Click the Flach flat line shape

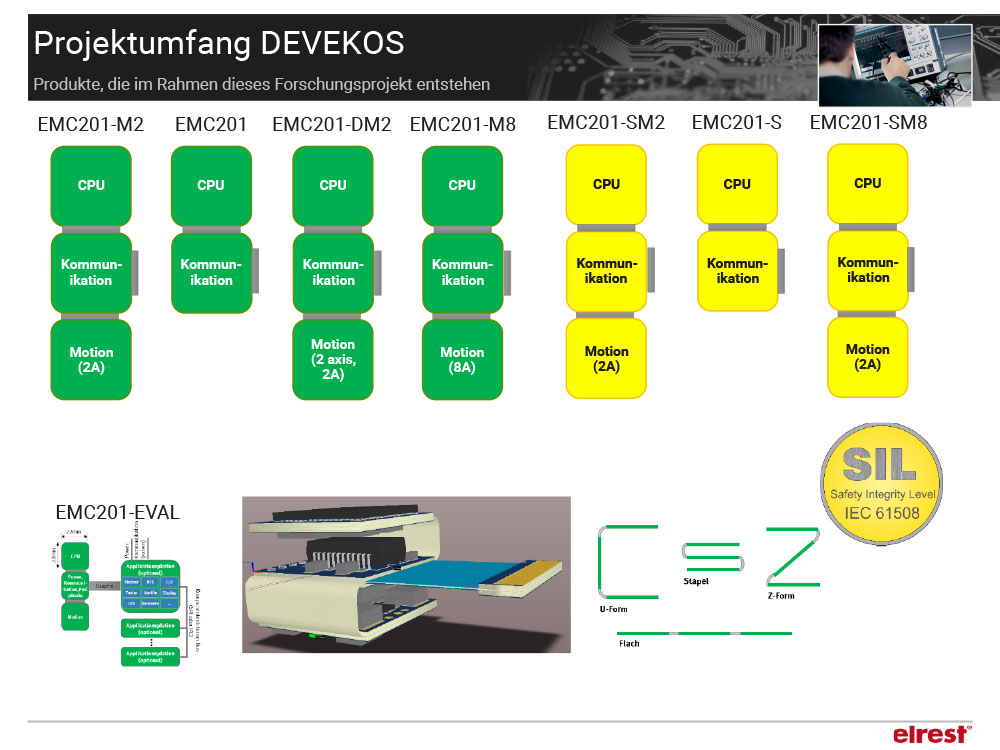tap(704, 633)
